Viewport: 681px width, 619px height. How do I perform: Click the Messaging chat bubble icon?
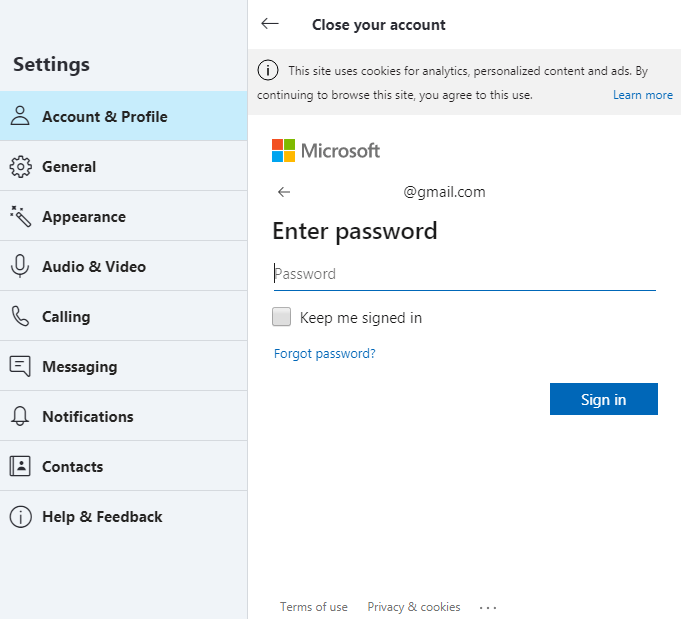20,366
